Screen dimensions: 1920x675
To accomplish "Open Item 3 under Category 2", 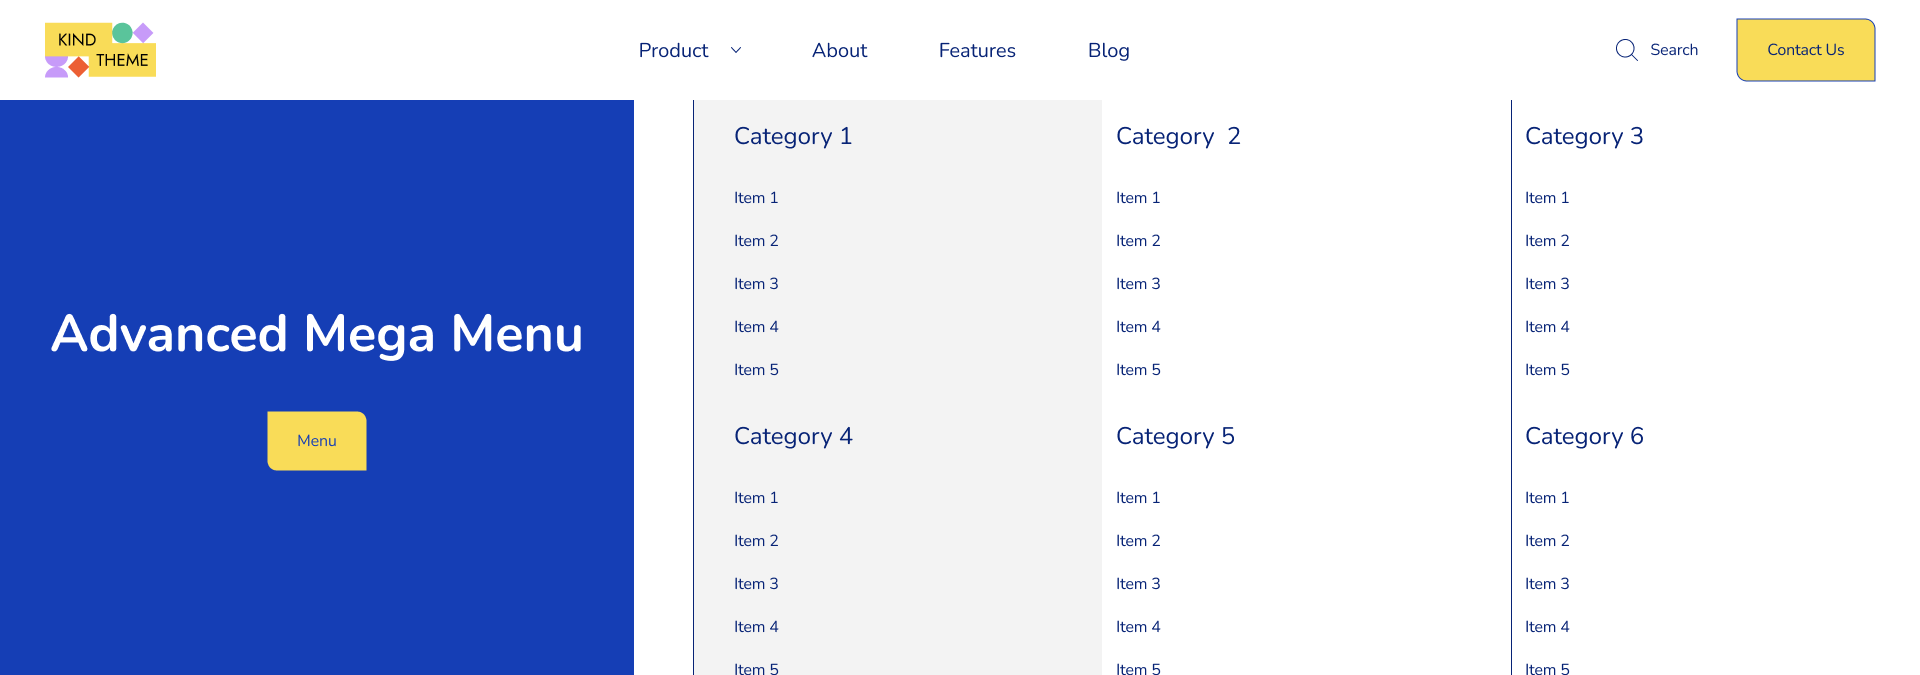I will (1138, 284).
